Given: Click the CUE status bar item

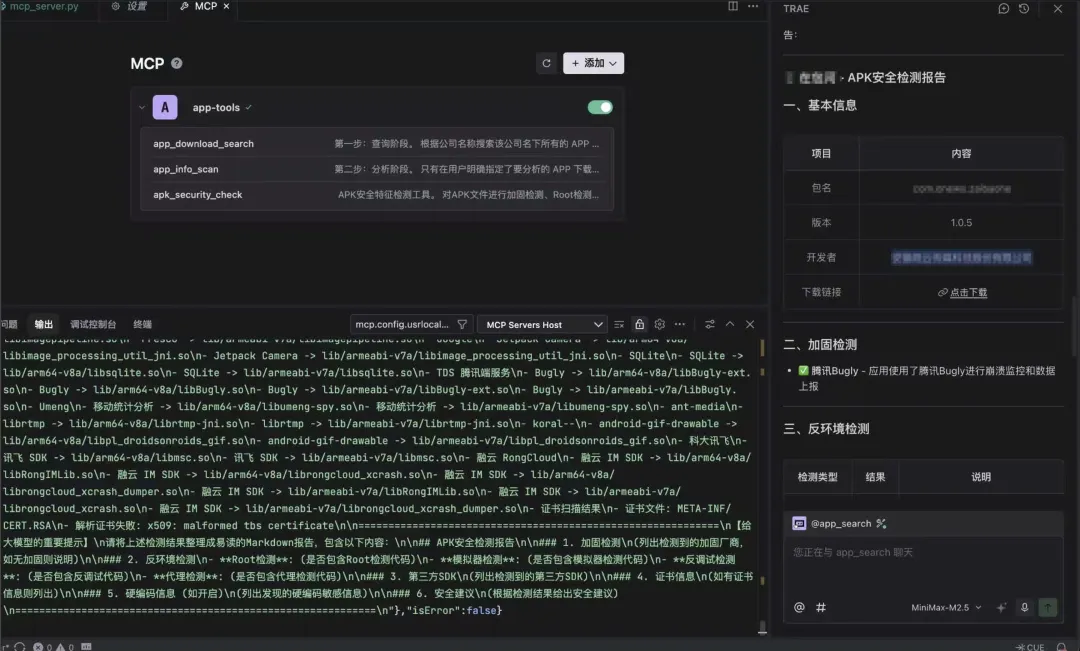Looking at the screenshot, I should pyautogui.click(x=1030, y=647).
